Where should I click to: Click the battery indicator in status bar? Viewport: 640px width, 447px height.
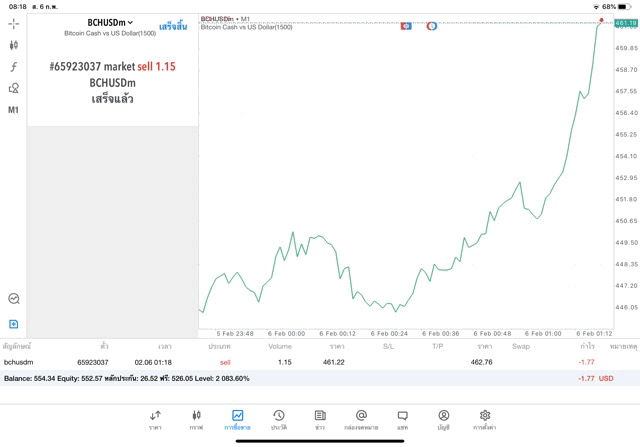click(624, 7)
